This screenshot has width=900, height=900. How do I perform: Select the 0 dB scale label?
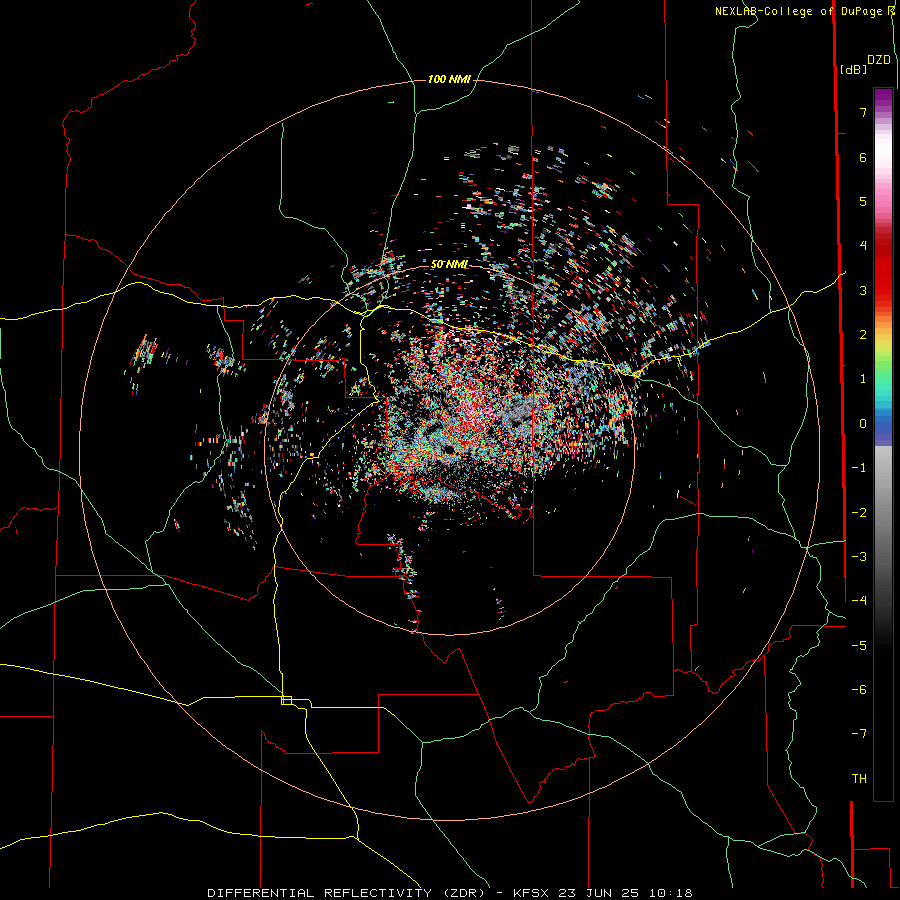[x=863, y=424]
